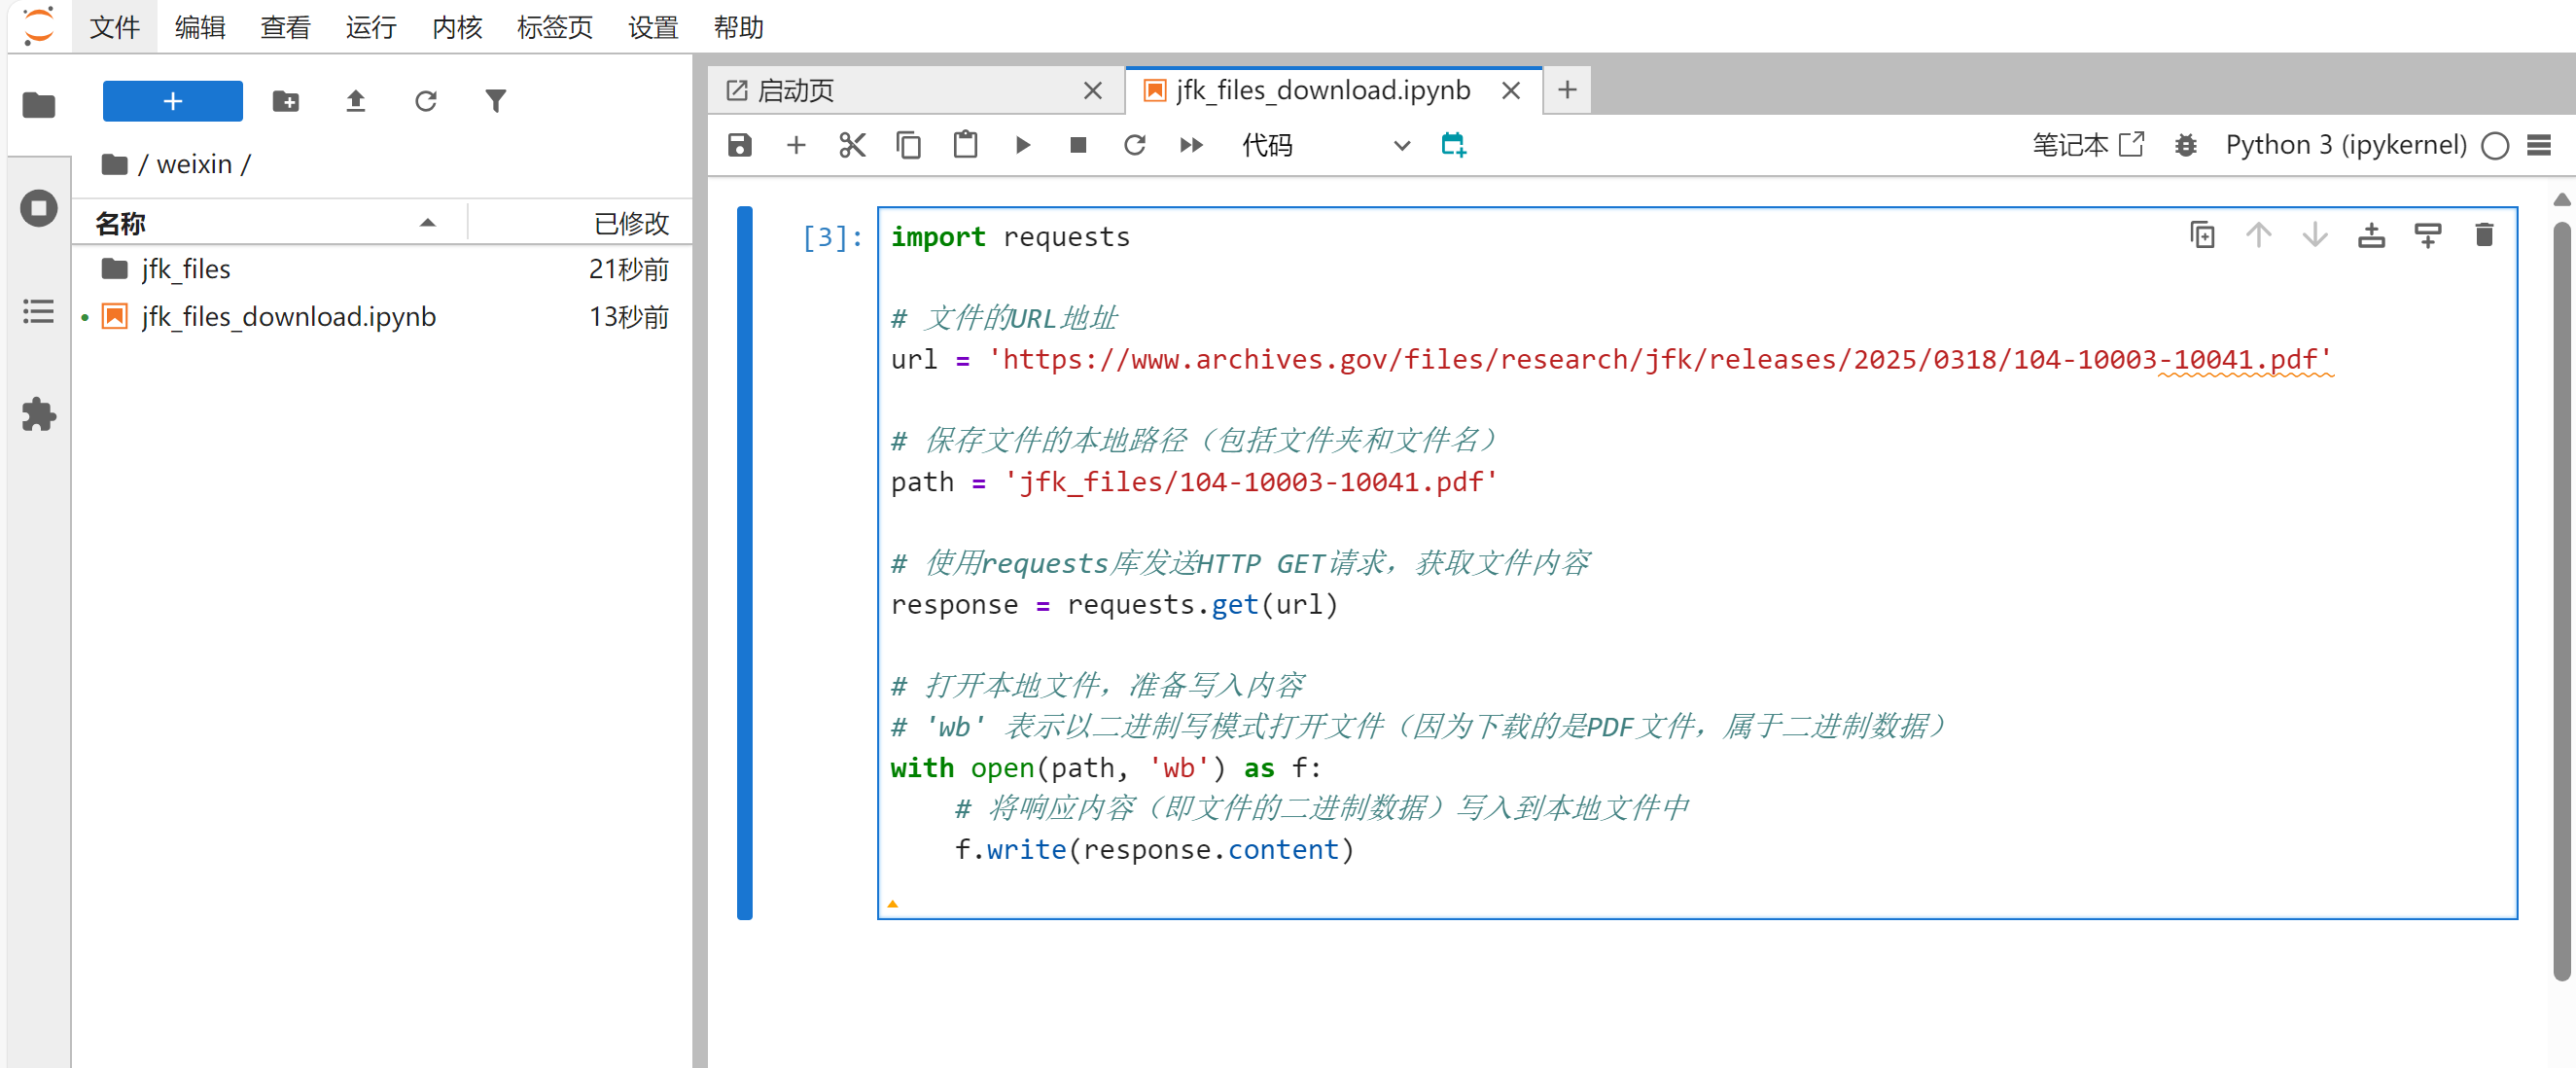2576x1068 pixels.
Task: Restart kernel and run all cells
Action: tap(1190, 145)
